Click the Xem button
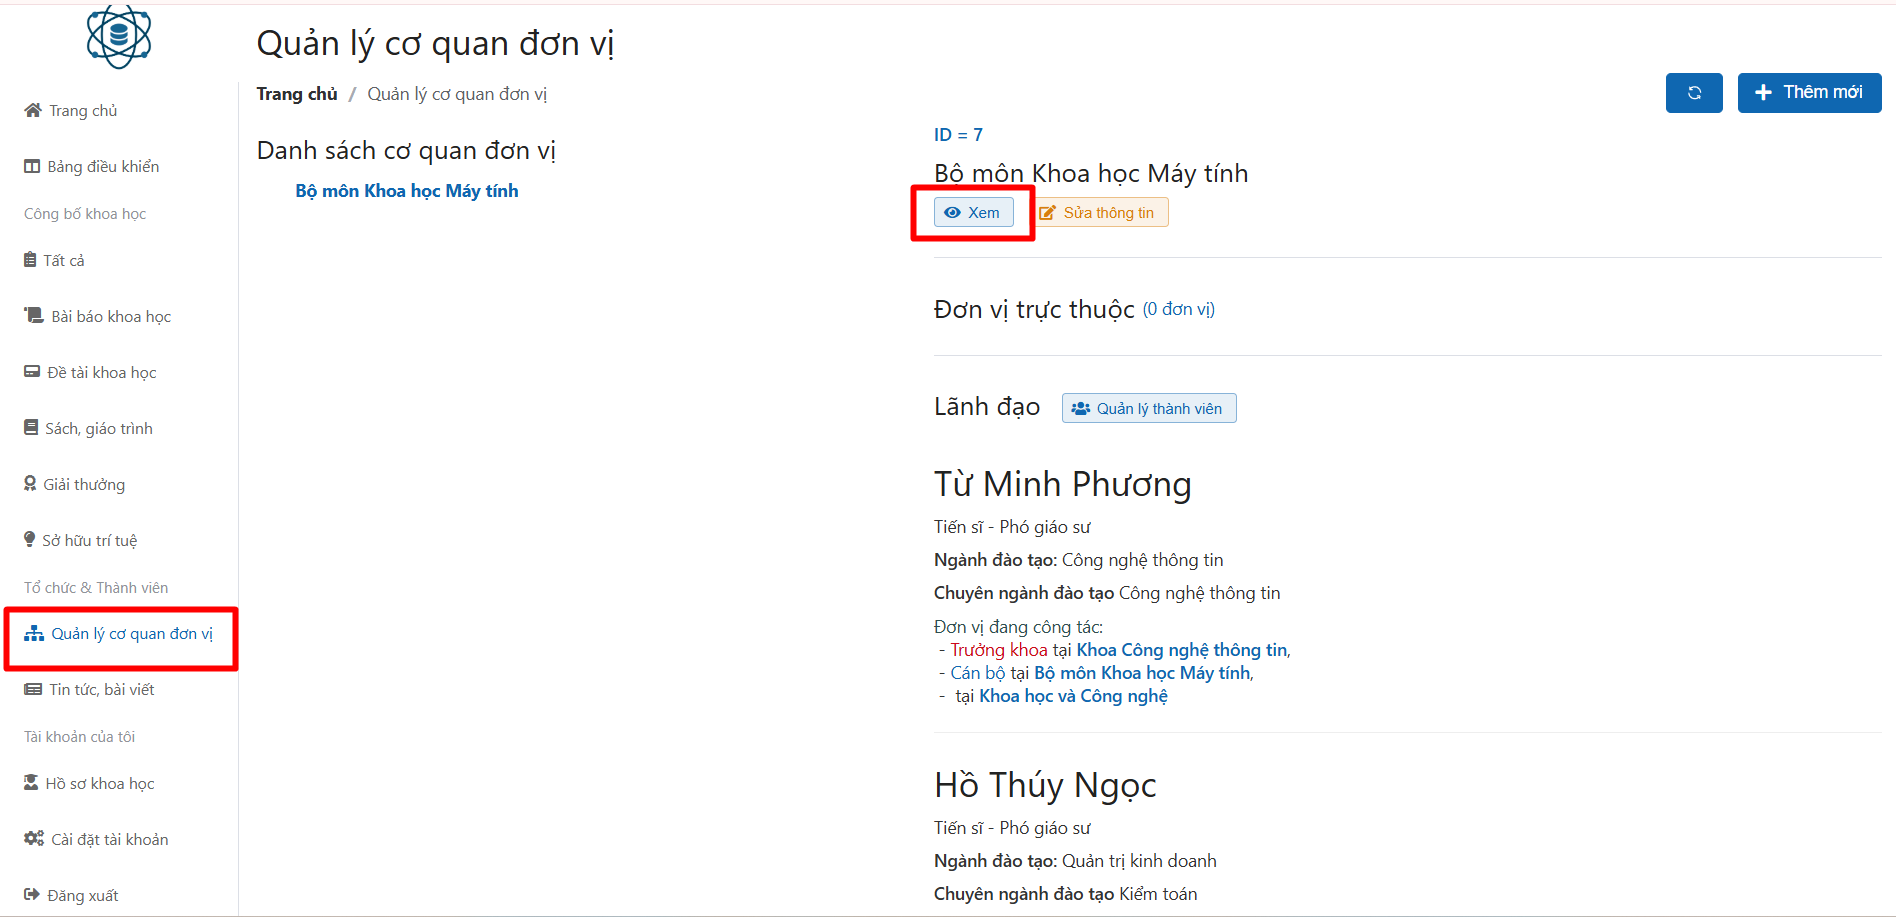The height and width of the screenshot is (917, 1896). point(973,212)
